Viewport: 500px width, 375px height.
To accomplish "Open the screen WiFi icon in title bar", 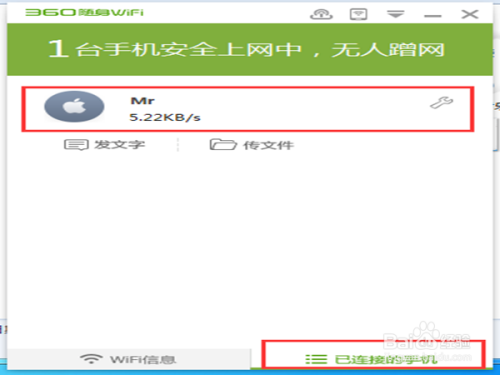I will (358, 14).
